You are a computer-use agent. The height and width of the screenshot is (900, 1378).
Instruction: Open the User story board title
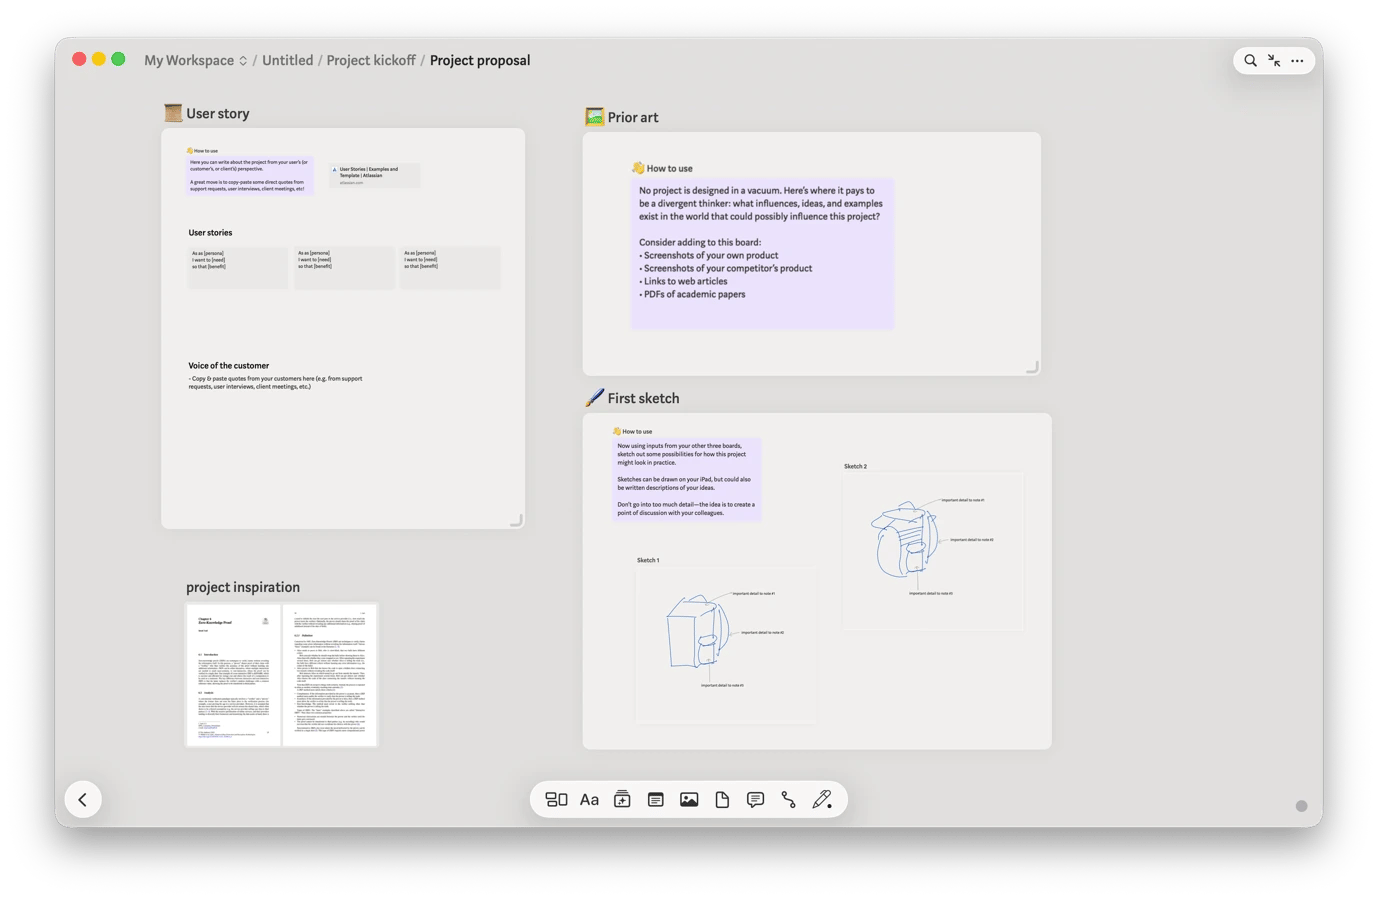coord(218,114)
